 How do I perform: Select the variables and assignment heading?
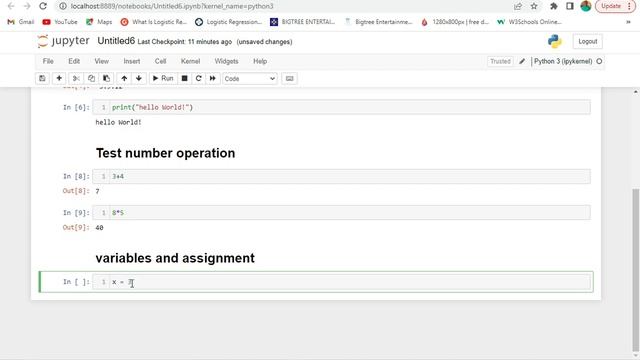coord(175,258)
